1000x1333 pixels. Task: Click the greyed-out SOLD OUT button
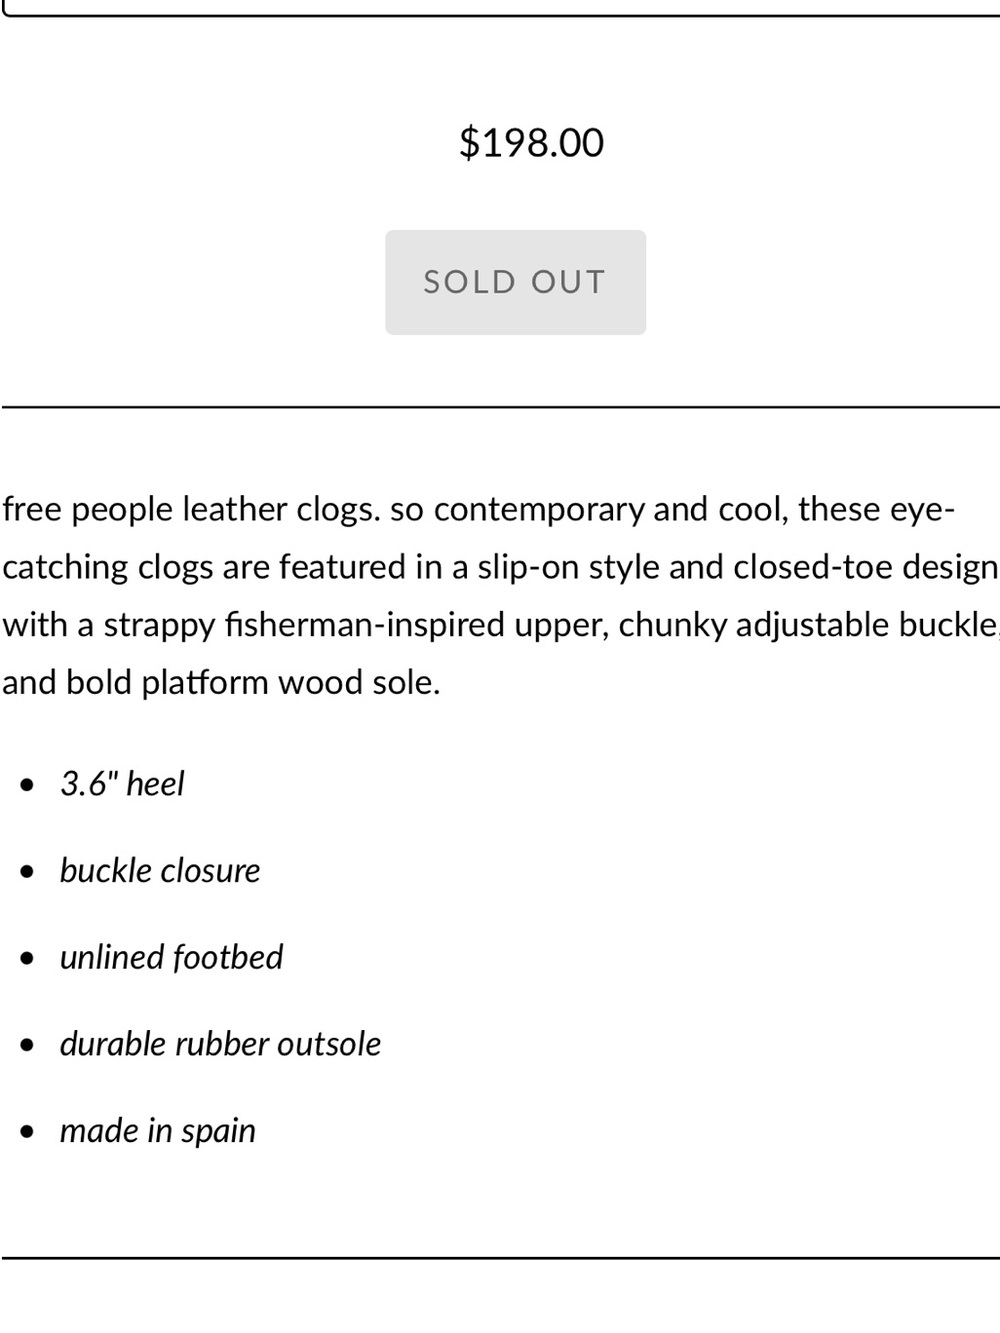(515, 282)
